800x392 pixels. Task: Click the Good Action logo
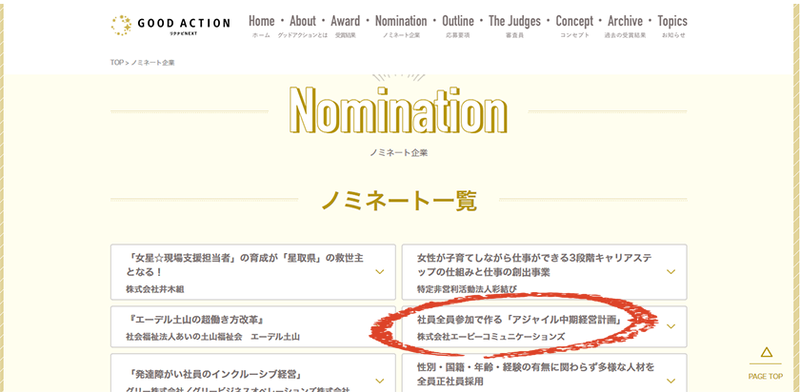coord(170,25)
